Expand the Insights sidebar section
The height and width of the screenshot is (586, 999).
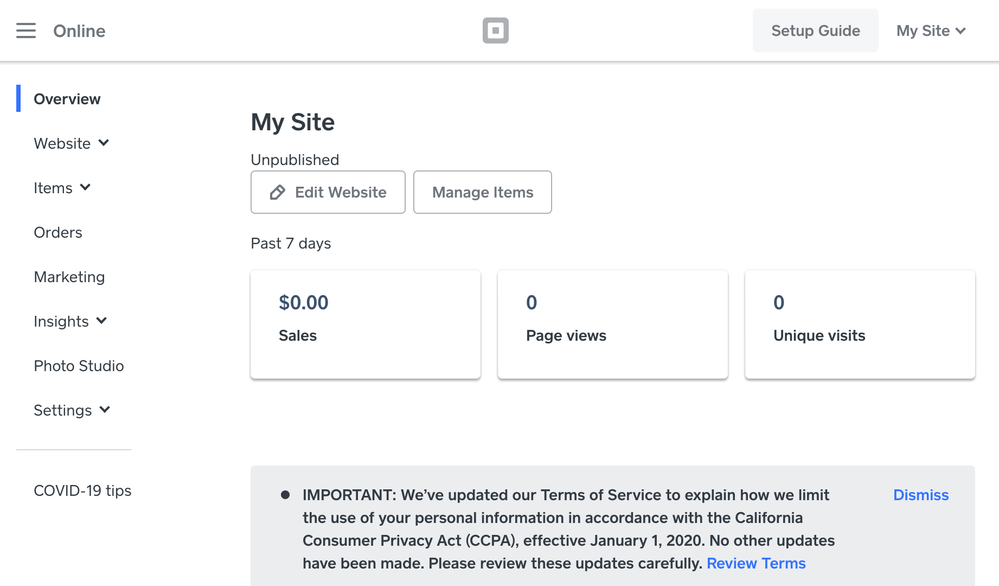70,321
